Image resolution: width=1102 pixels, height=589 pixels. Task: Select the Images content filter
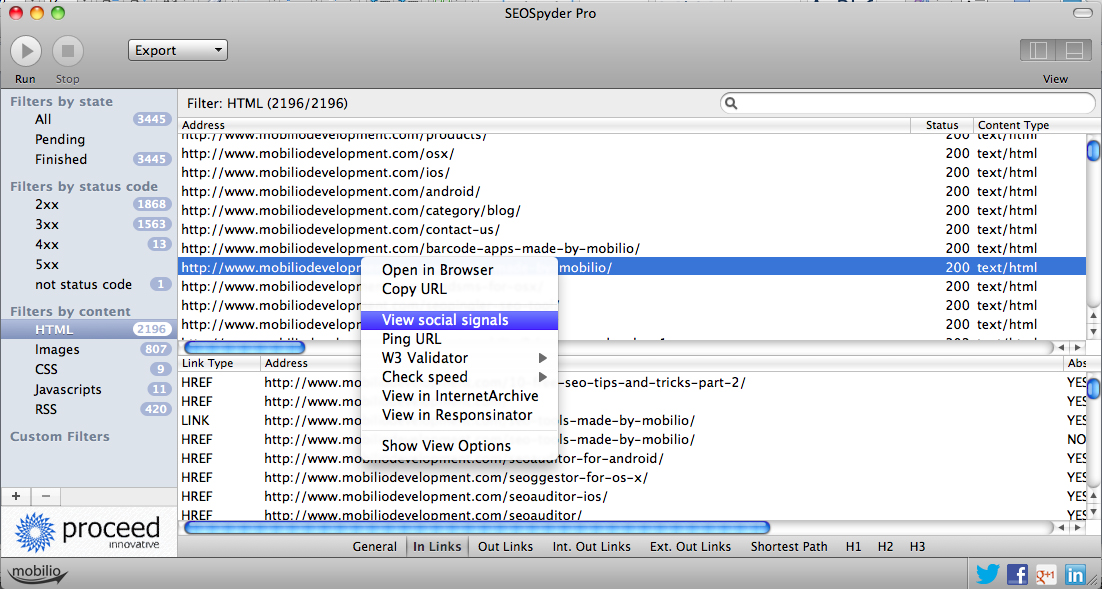[x=89, y=349]
